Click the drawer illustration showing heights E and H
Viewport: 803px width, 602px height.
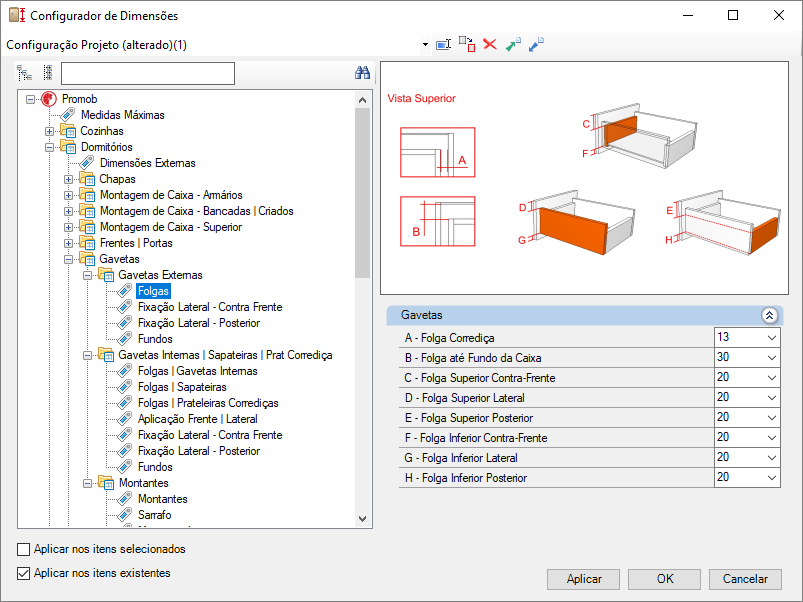tap(723, 223)
